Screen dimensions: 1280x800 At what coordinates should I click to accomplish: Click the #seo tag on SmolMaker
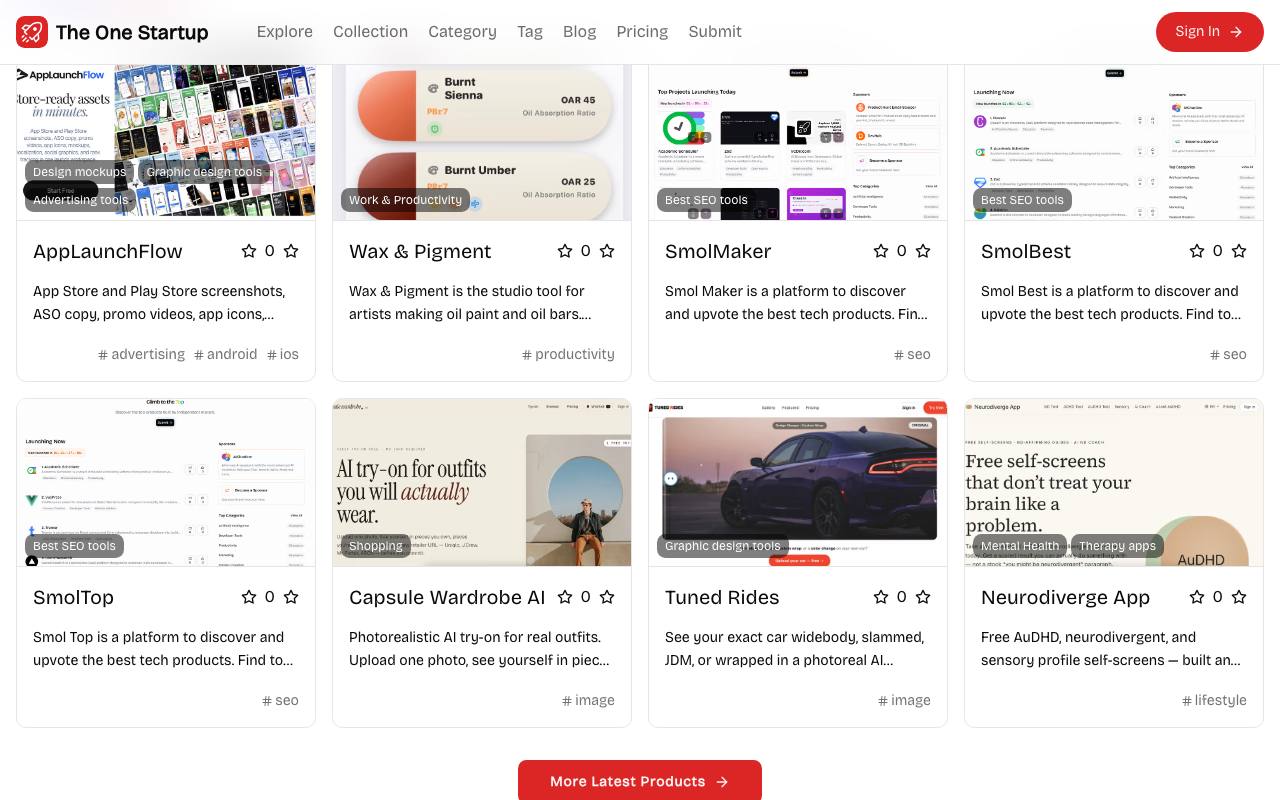pyautogui.click(x=912, y=354)
